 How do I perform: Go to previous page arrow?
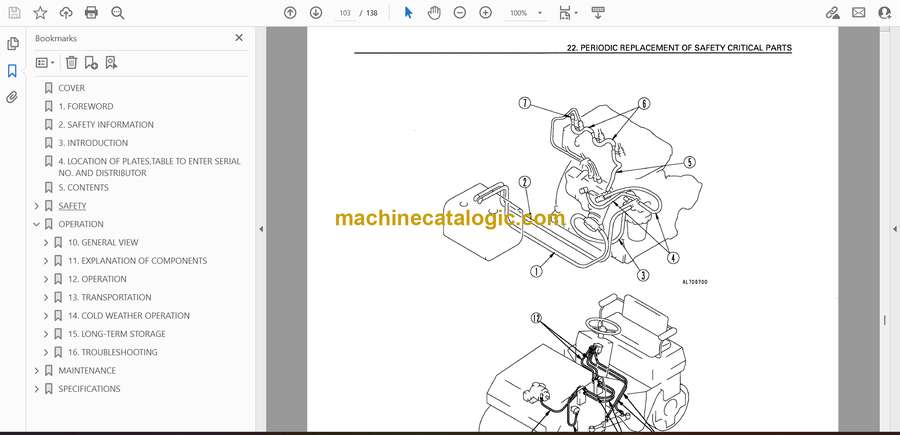[x=290, y=13]
